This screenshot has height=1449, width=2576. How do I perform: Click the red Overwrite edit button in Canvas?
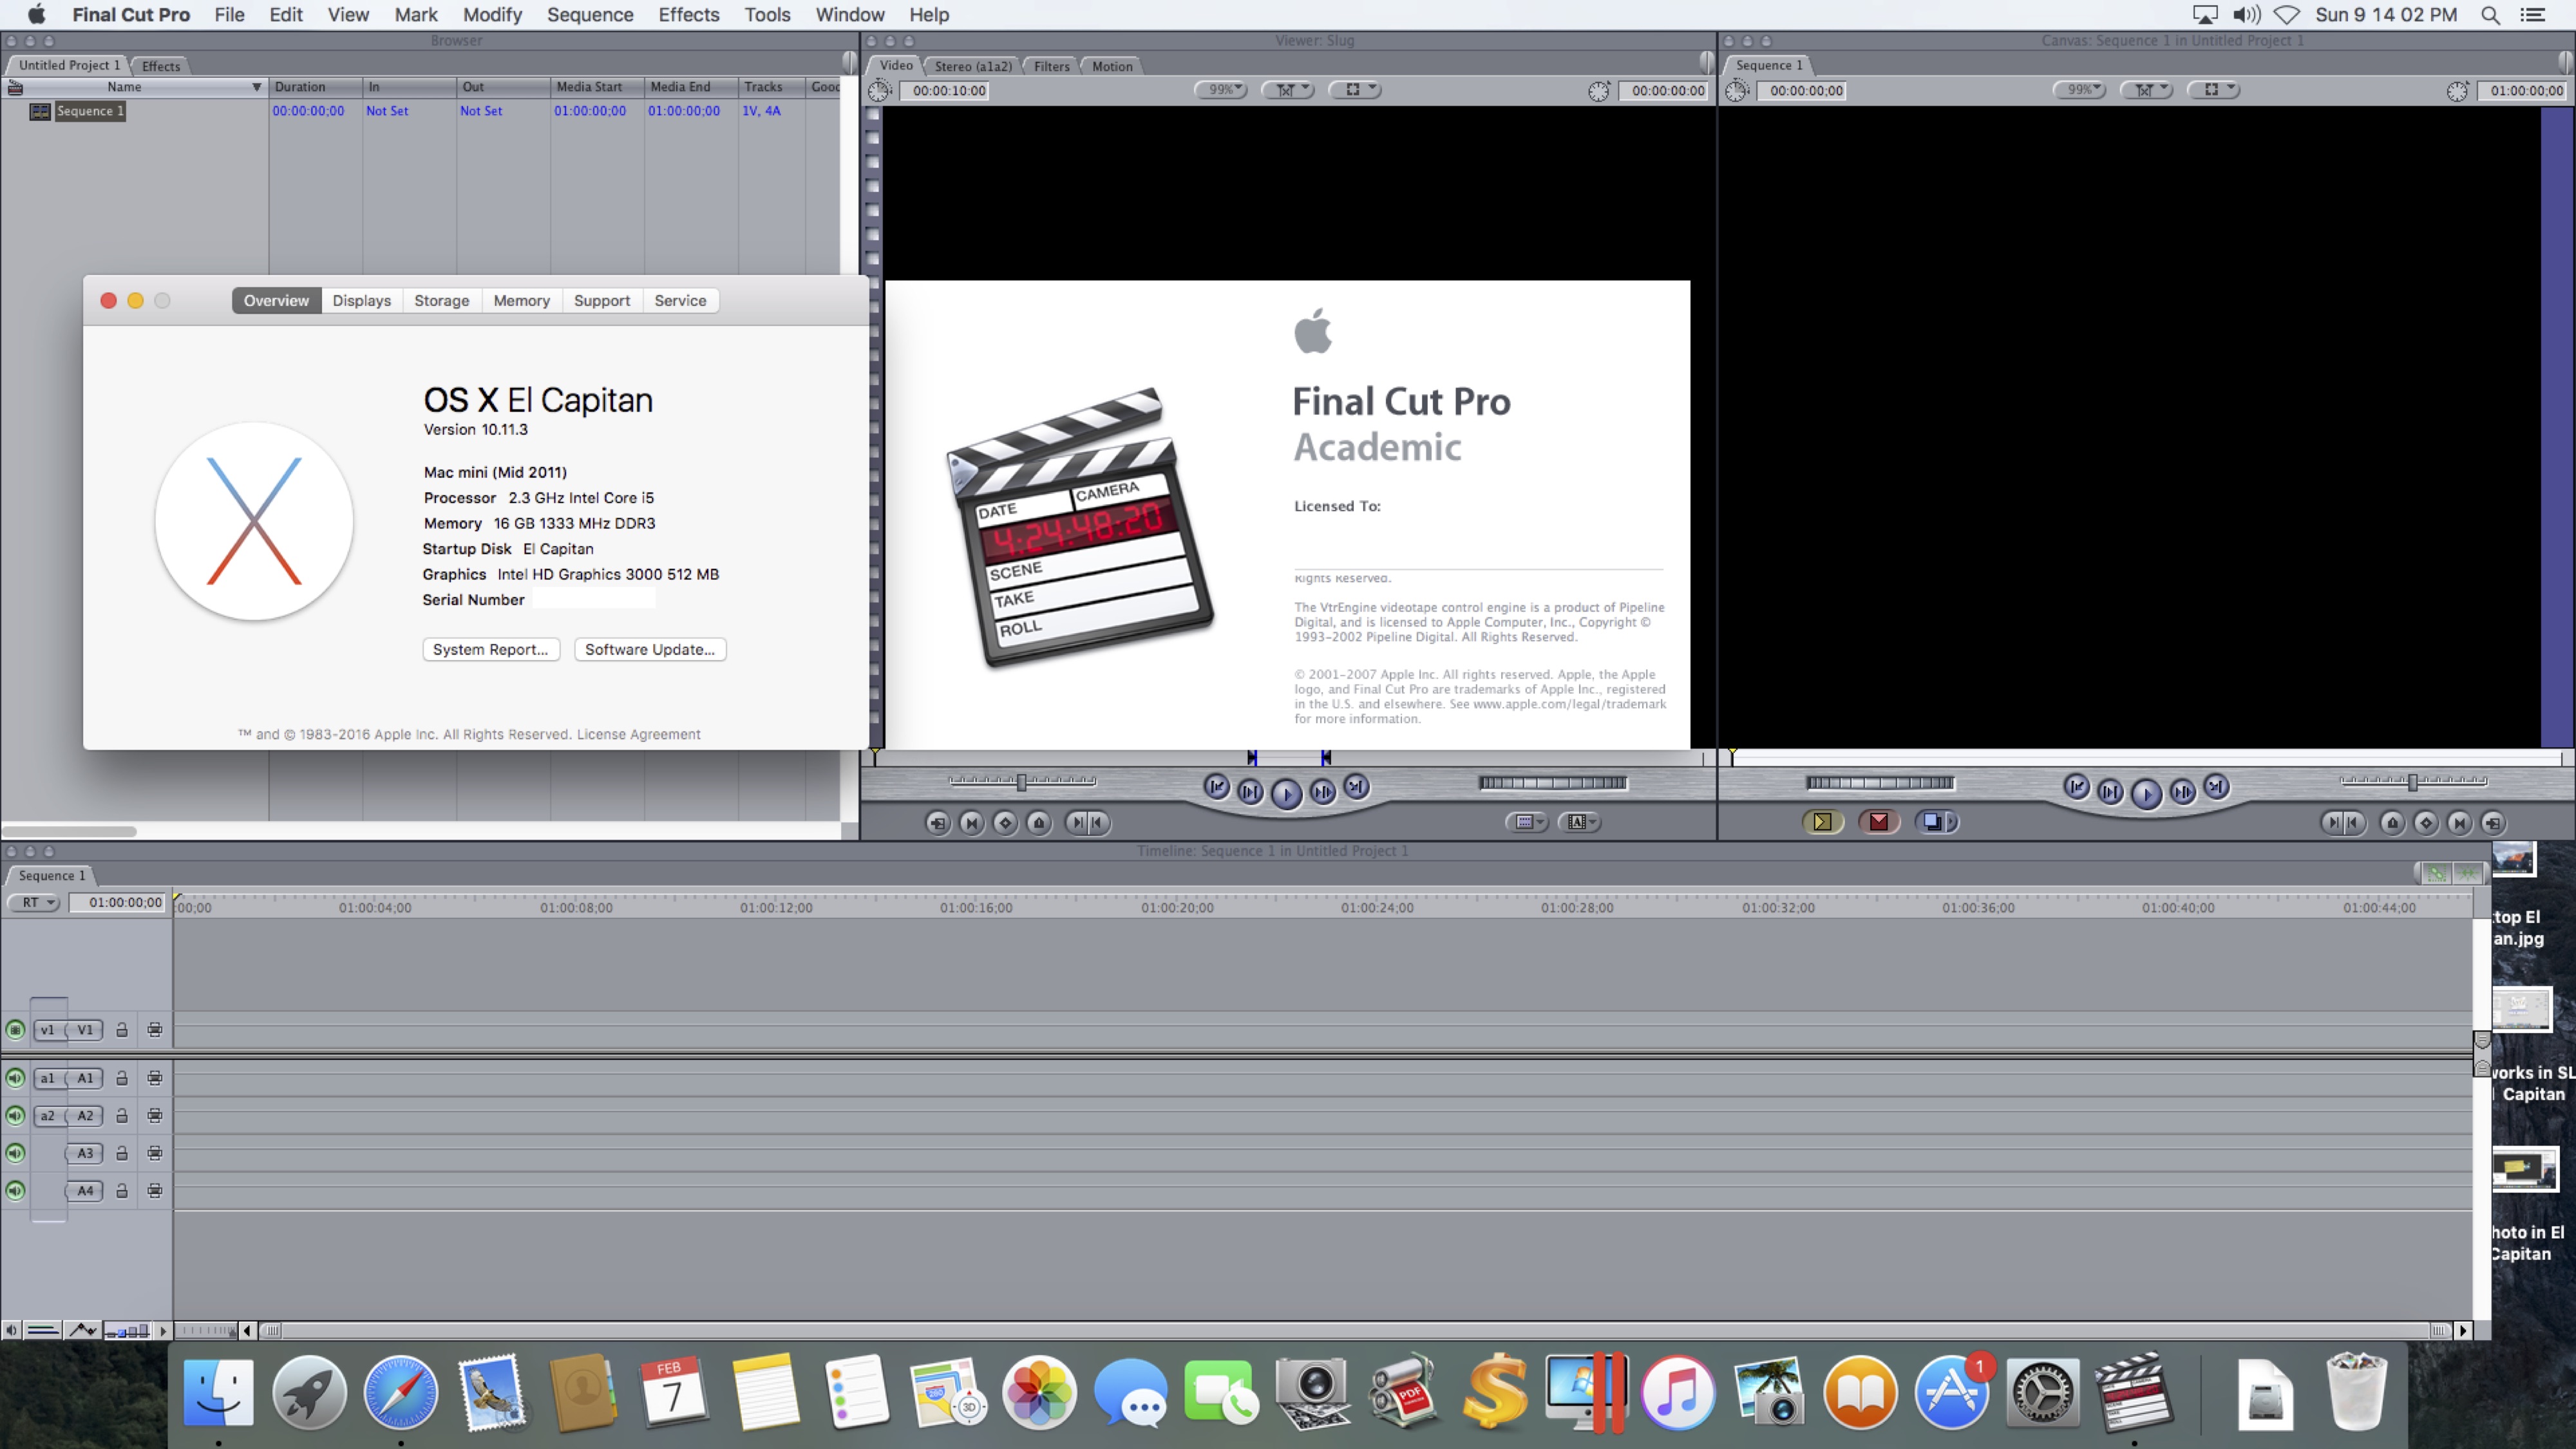(x=1879, y=822)
